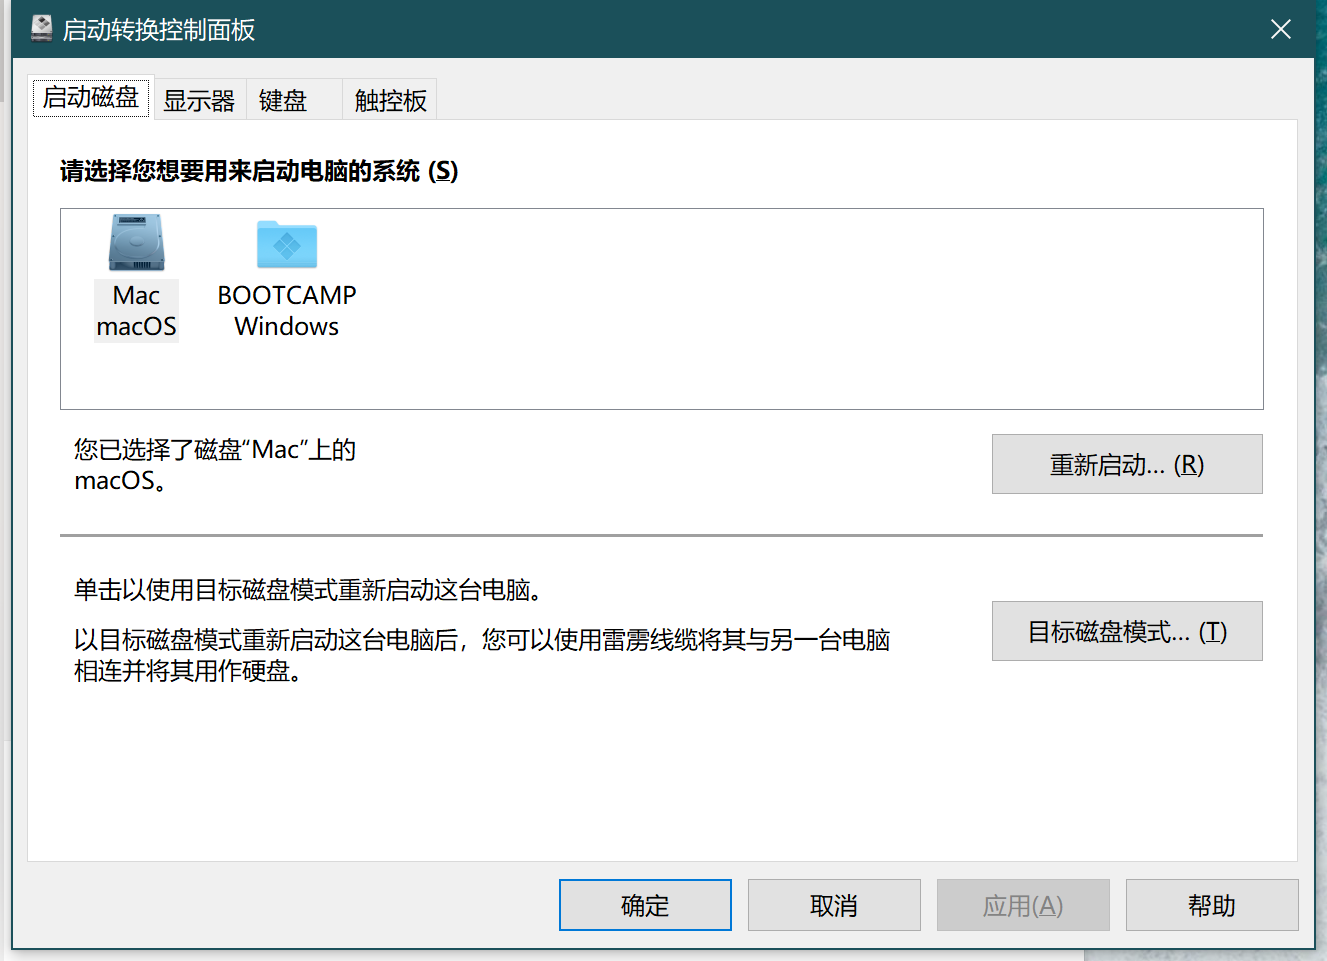Click the text 请选择您想要用来启动电脑的系统 (S)

click(259, 171)
